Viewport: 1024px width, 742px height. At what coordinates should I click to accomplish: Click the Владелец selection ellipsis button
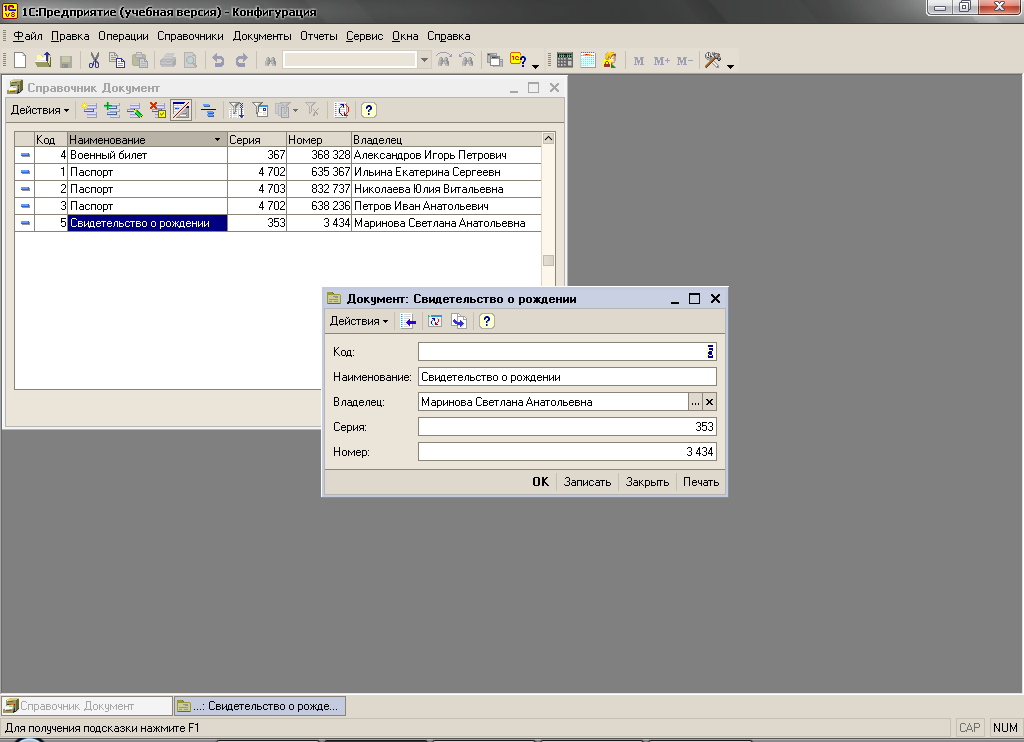695,402
